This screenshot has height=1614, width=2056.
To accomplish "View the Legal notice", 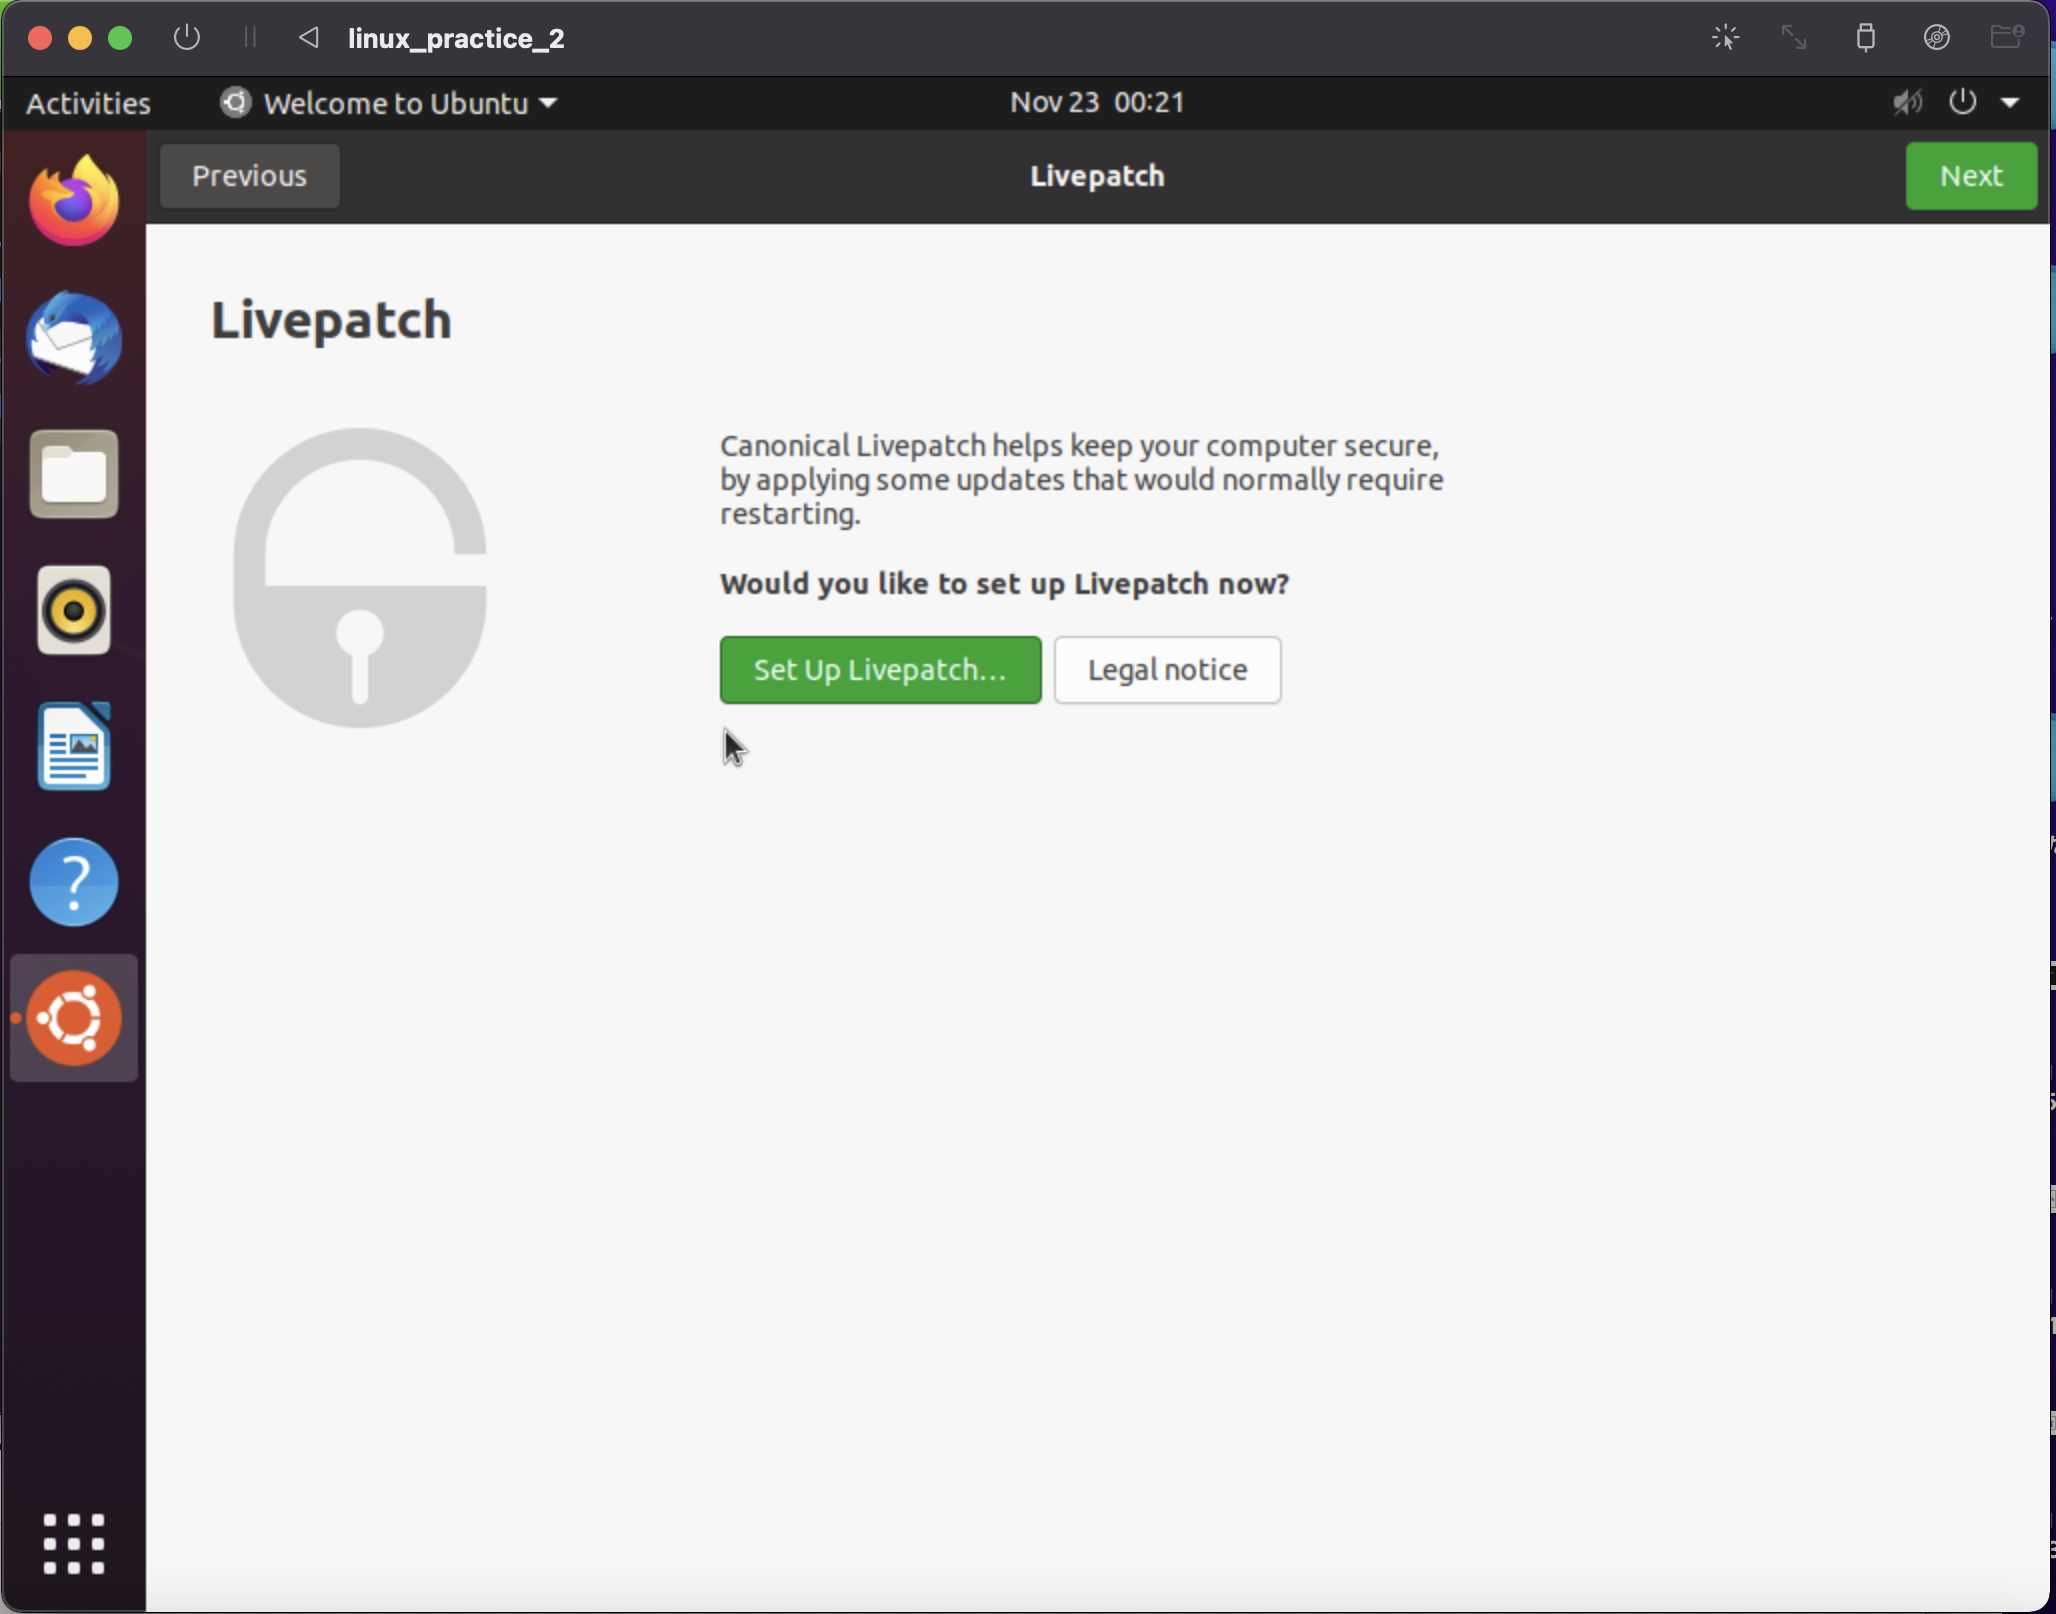I will [x=1167, y=669].
